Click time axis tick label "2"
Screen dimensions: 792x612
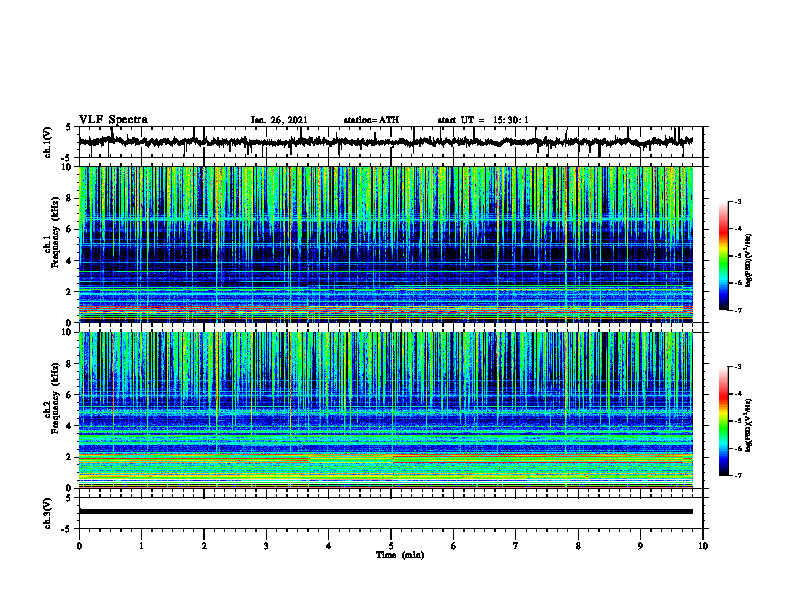click(204, 546)
